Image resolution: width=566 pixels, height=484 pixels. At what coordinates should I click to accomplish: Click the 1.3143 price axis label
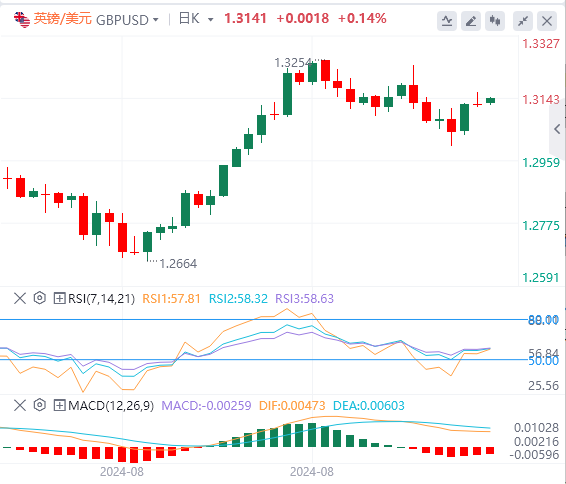point(541,100)
